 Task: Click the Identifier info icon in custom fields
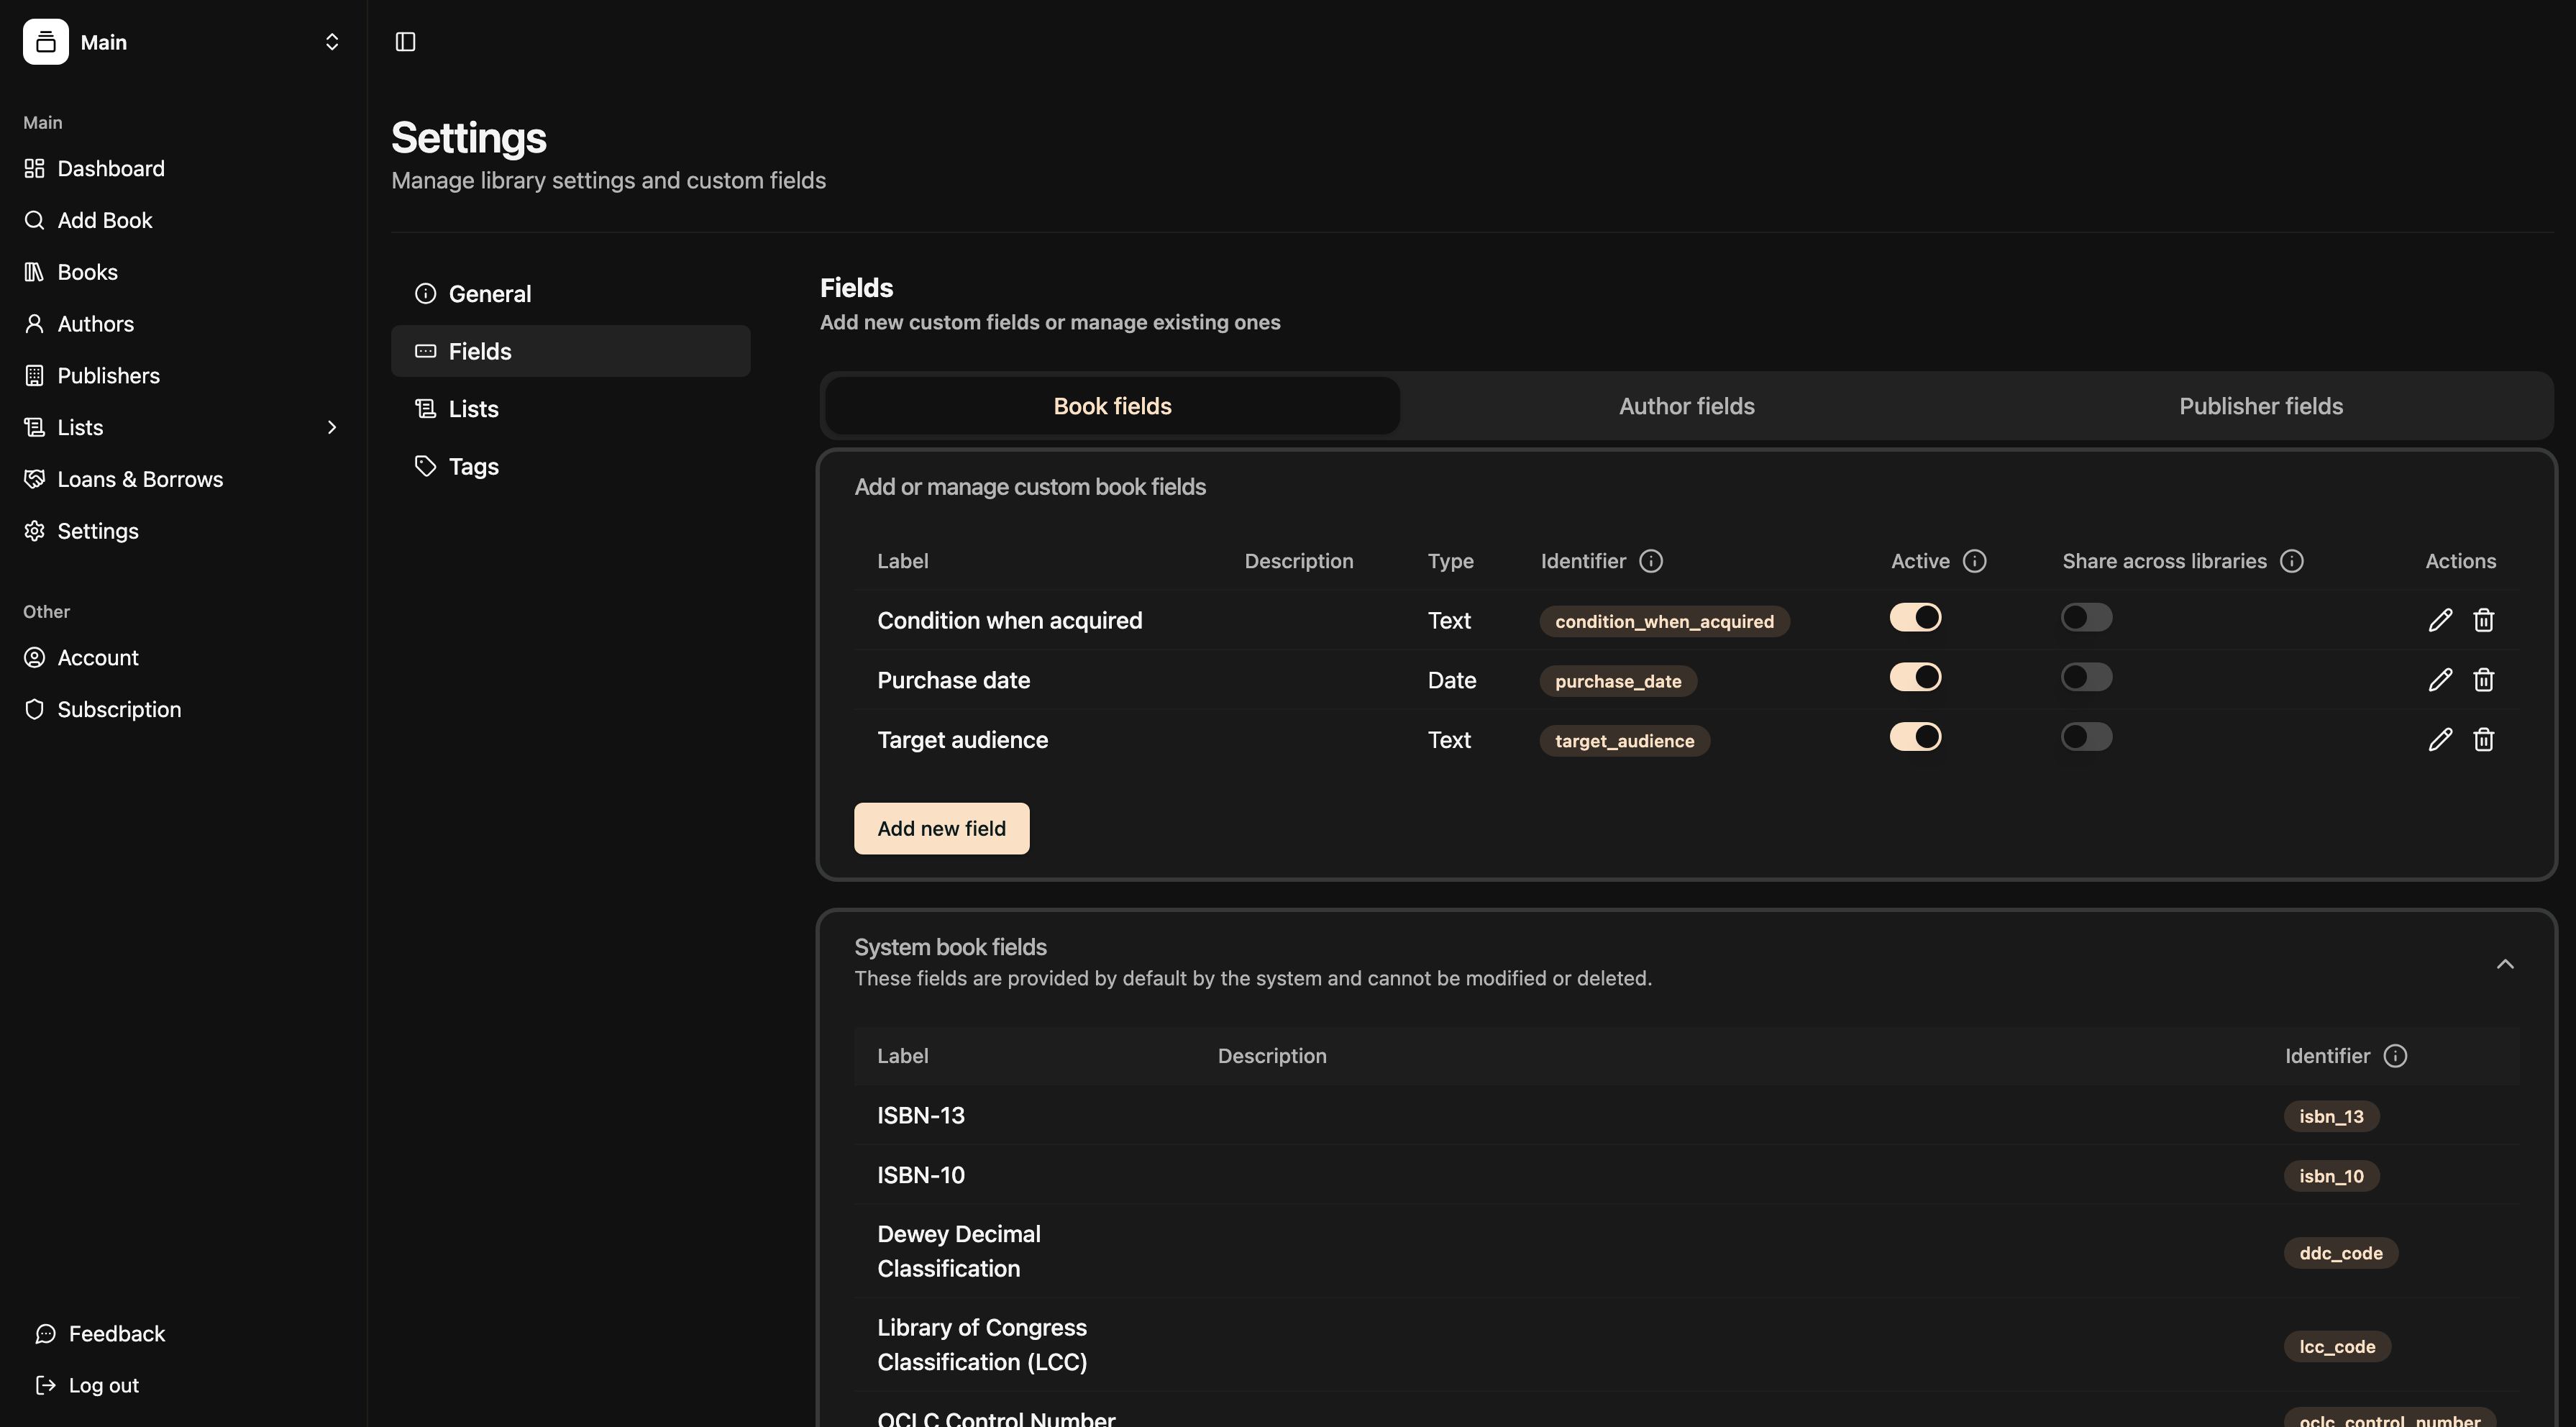[1651, 561]
